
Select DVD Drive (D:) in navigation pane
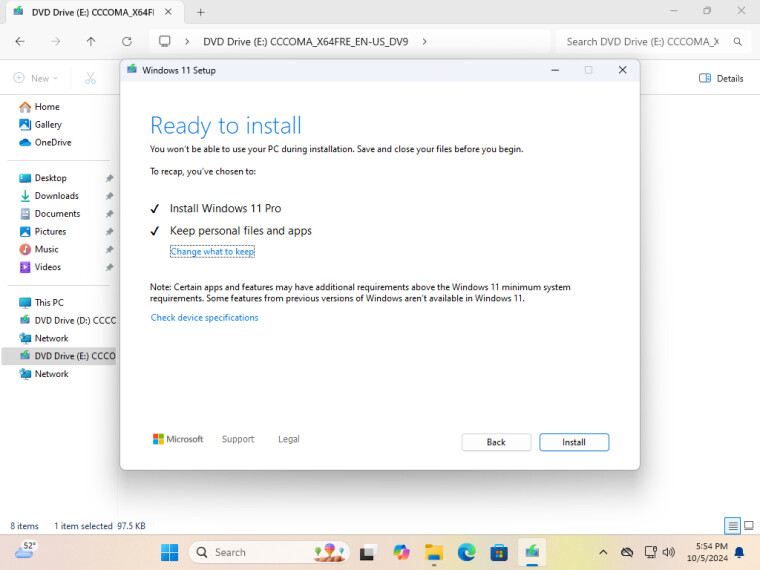[67, 320]
